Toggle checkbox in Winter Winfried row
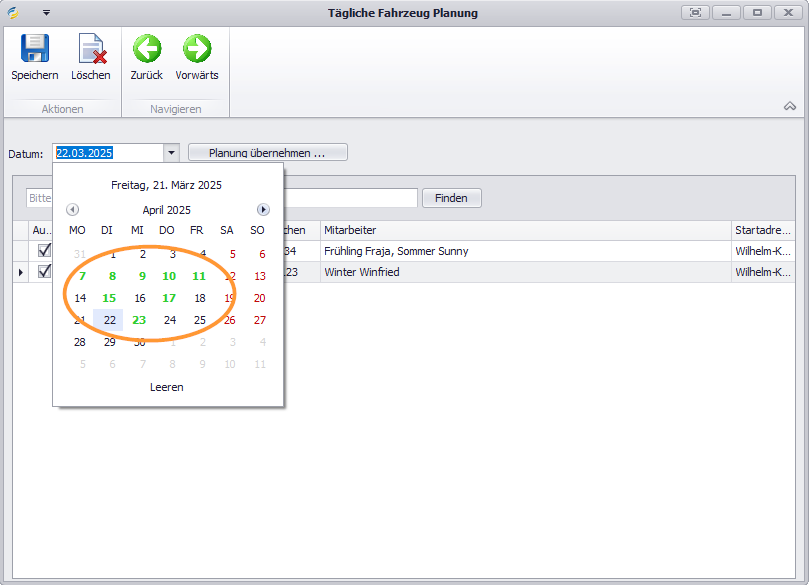Screen dimensions: 809x585 (44, 271)
